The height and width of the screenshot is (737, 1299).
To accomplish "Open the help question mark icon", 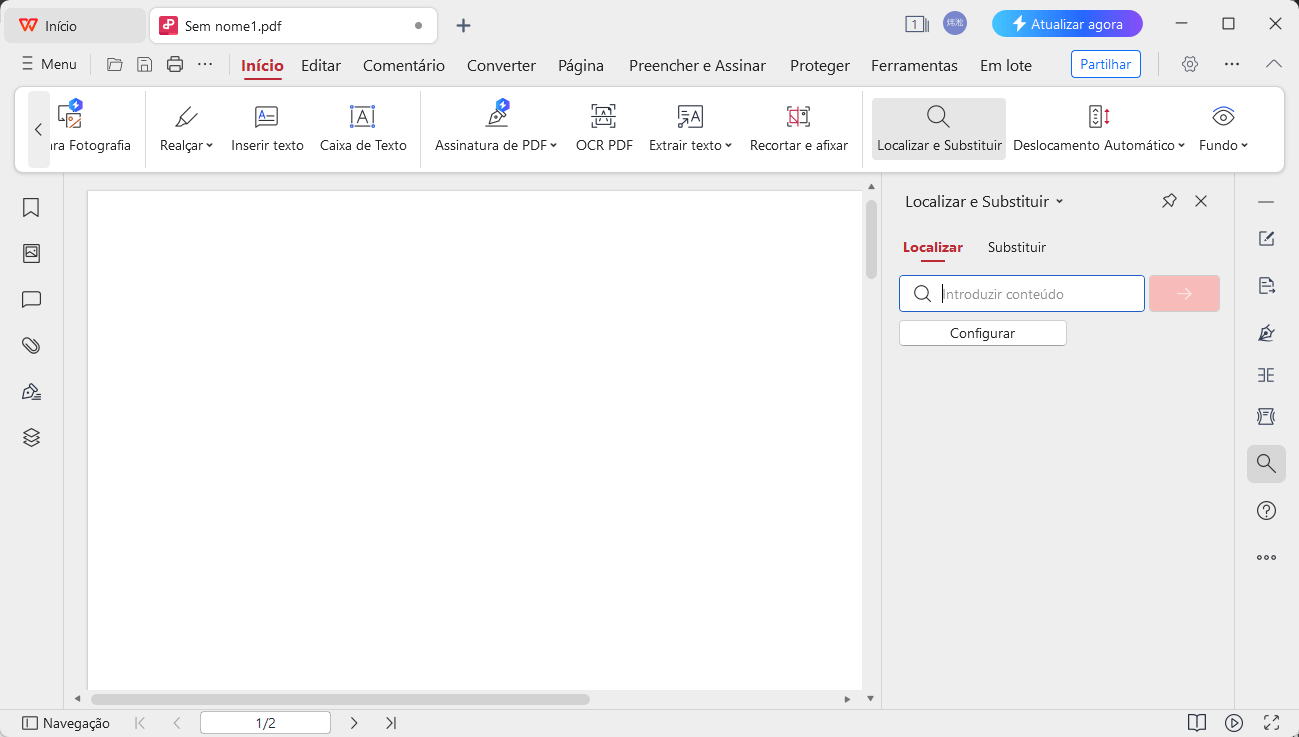I will pyautogui.click(x=1266, y=511).
